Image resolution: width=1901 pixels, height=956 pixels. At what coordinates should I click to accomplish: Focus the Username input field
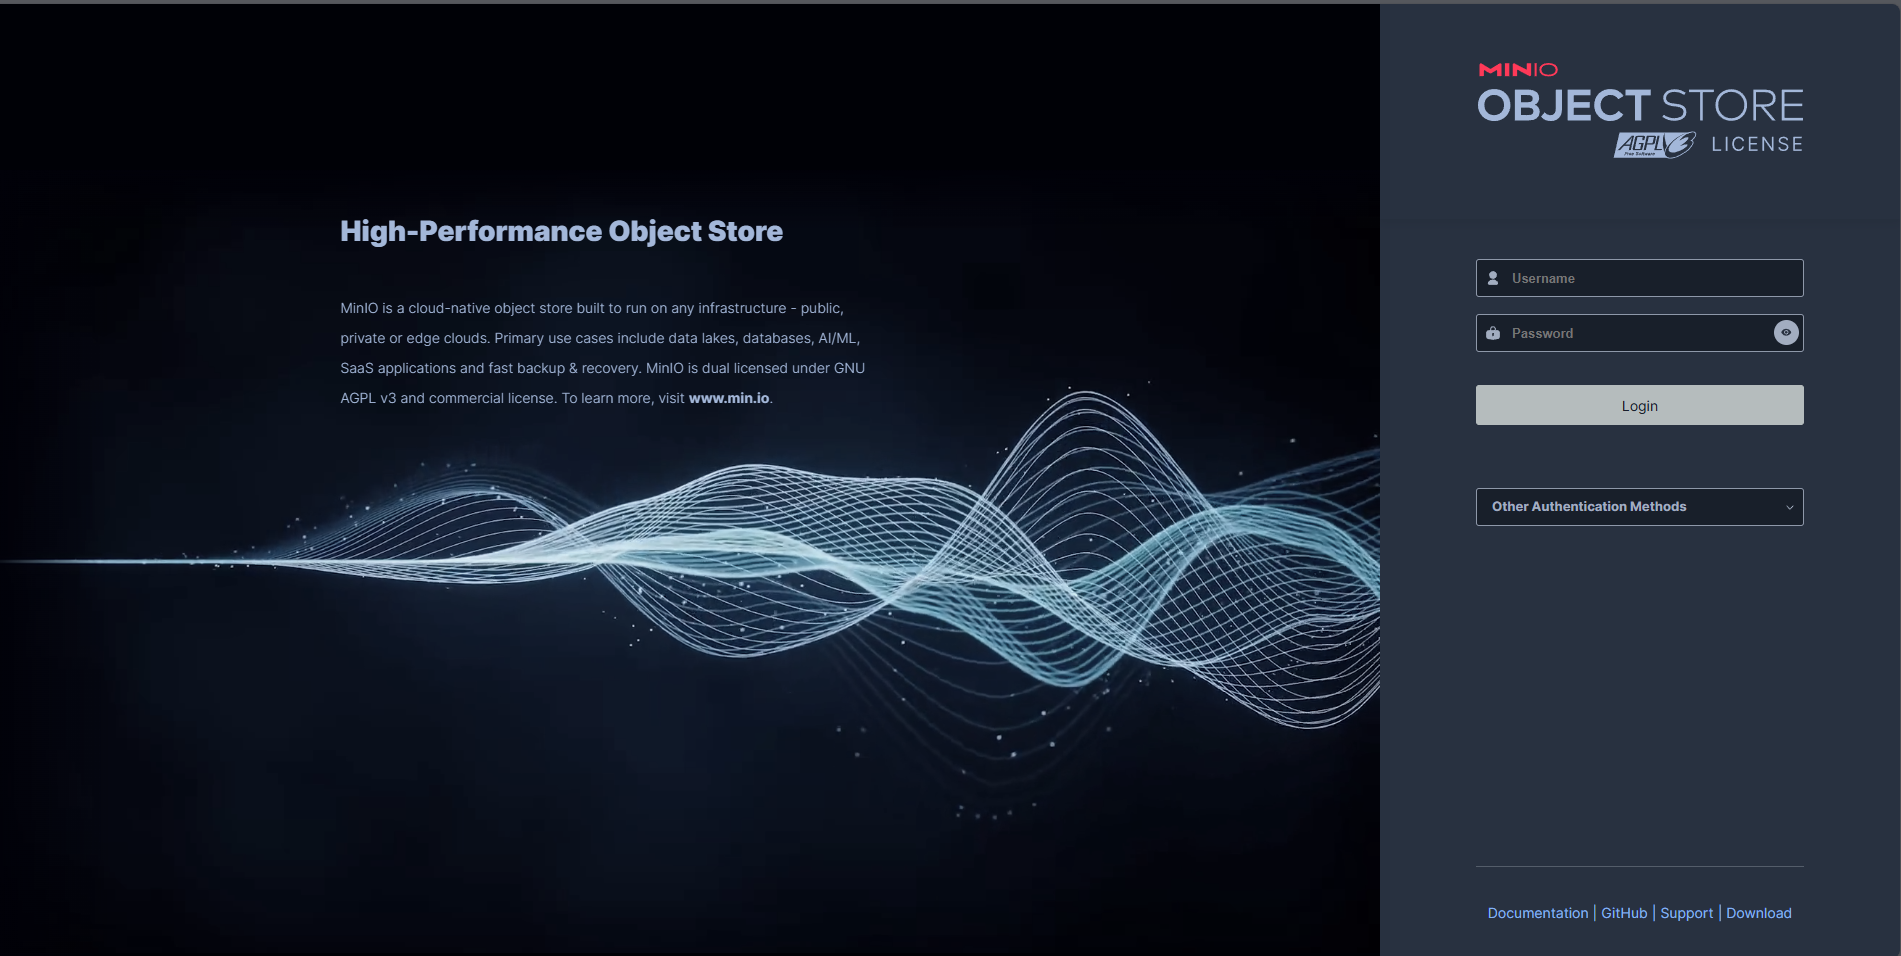coord(1650,278)
